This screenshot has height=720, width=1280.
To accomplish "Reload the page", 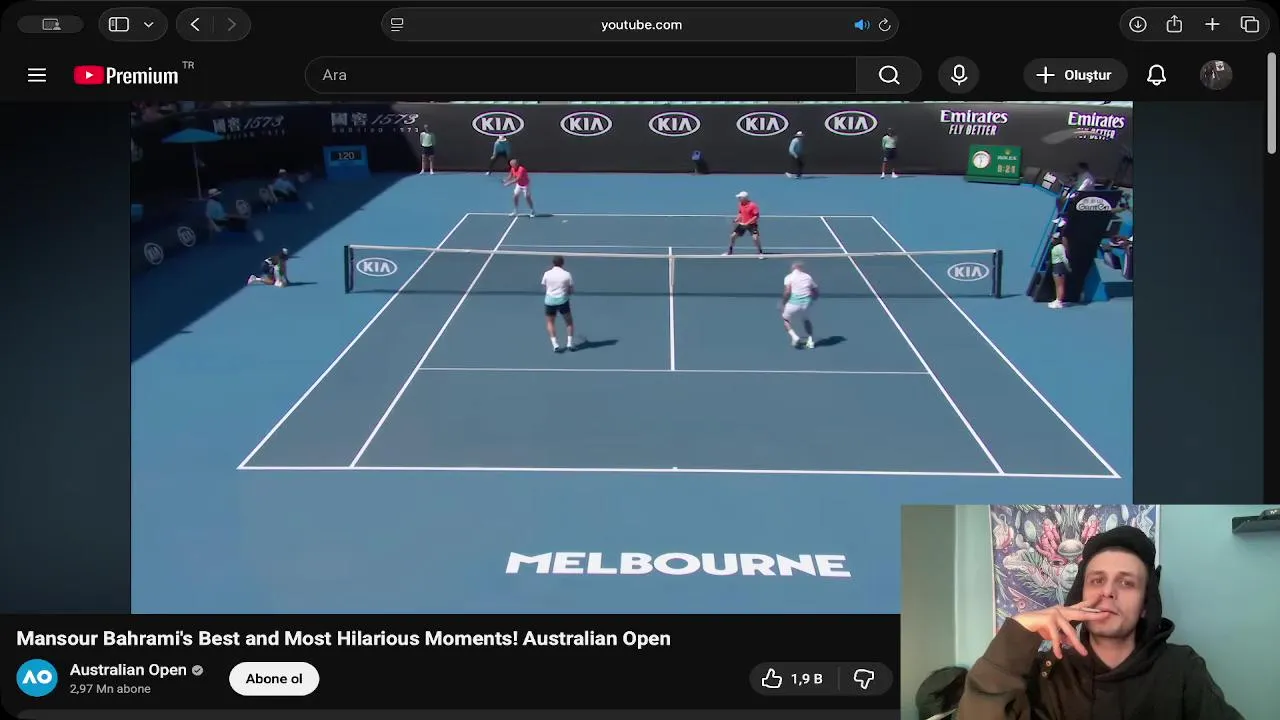I will tap(884, 24).
